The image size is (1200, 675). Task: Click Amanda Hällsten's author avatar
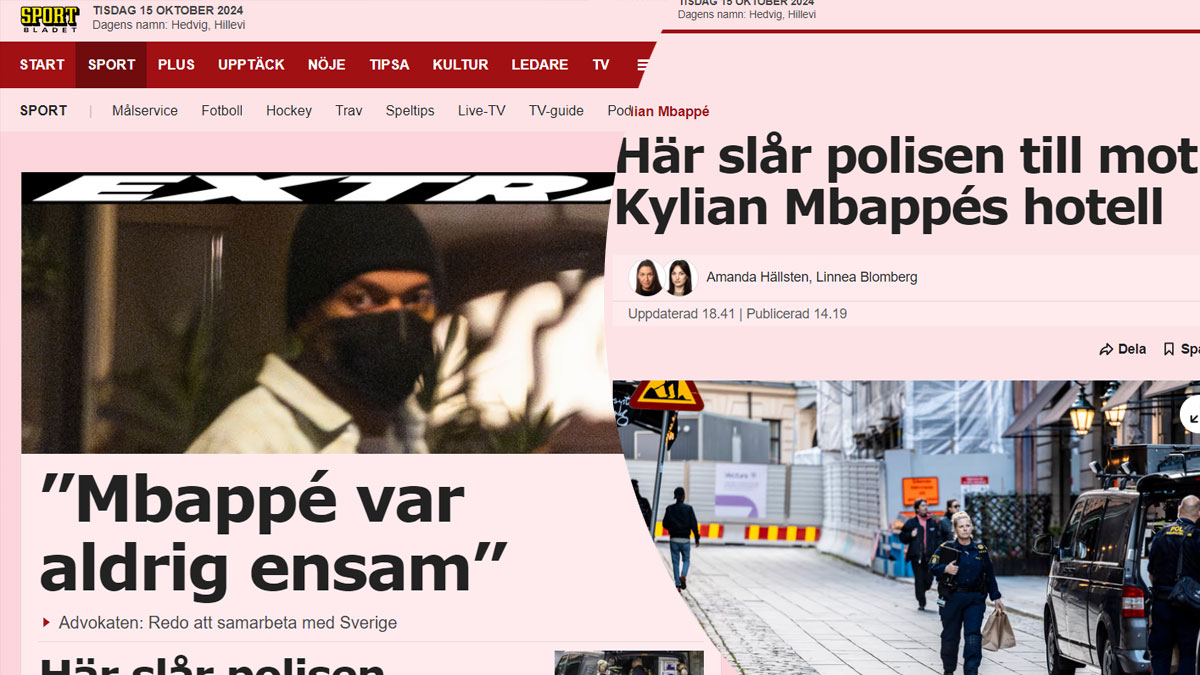tap(647, 277)
